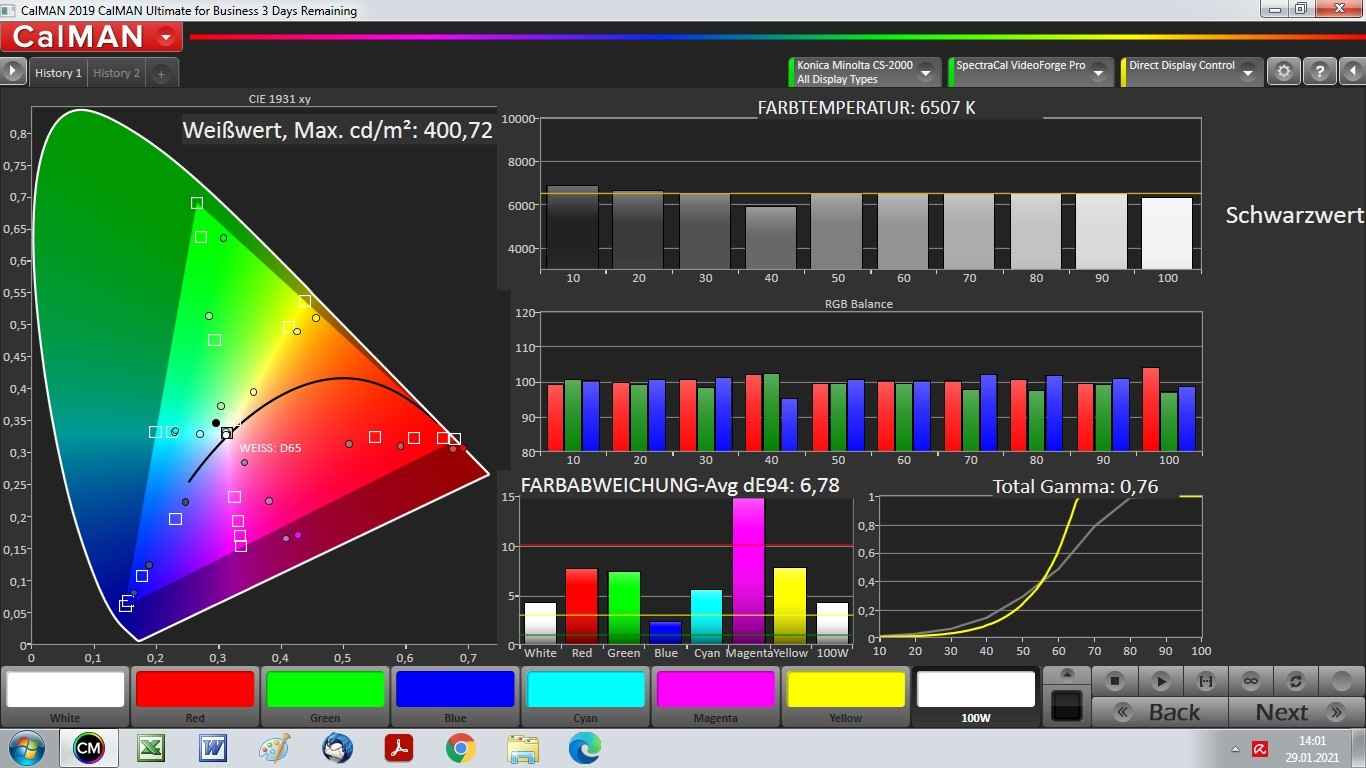Click the 100 gray bar in color temperature chart
Viewport: 1366px width, 768px height.
click(x=1167, y=233)
